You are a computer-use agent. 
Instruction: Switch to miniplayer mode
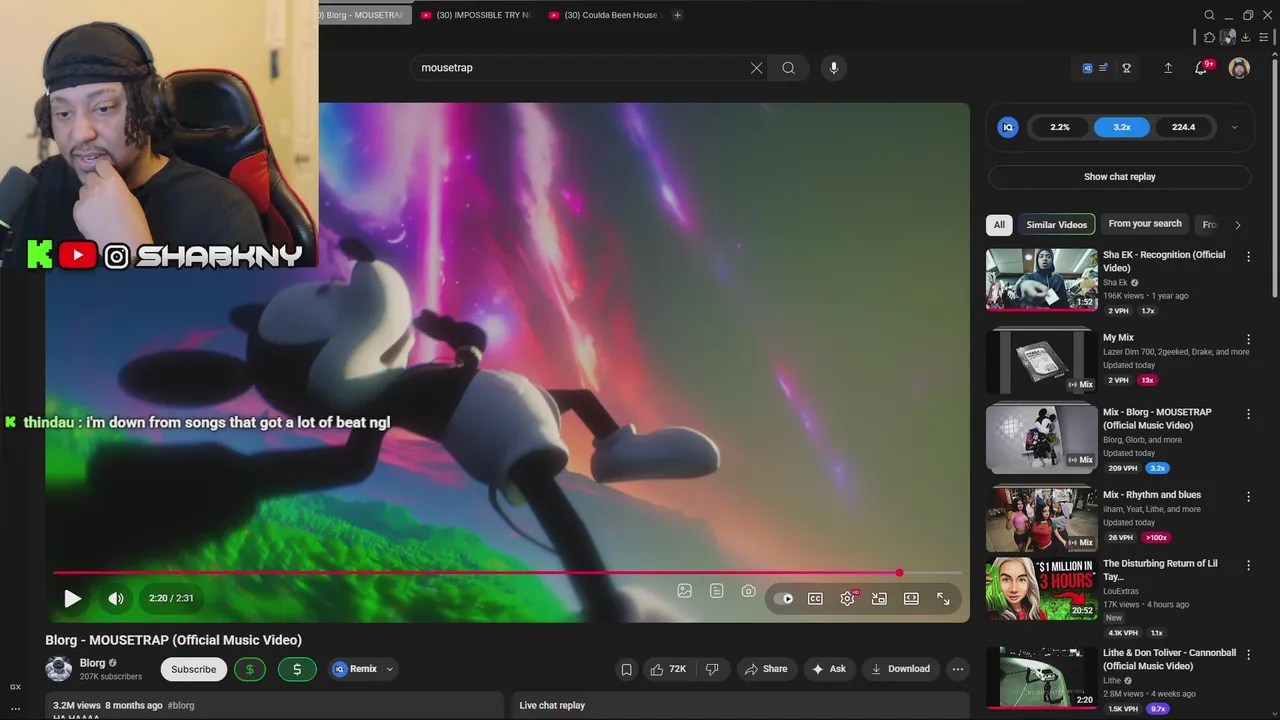(x=879, y=598)
